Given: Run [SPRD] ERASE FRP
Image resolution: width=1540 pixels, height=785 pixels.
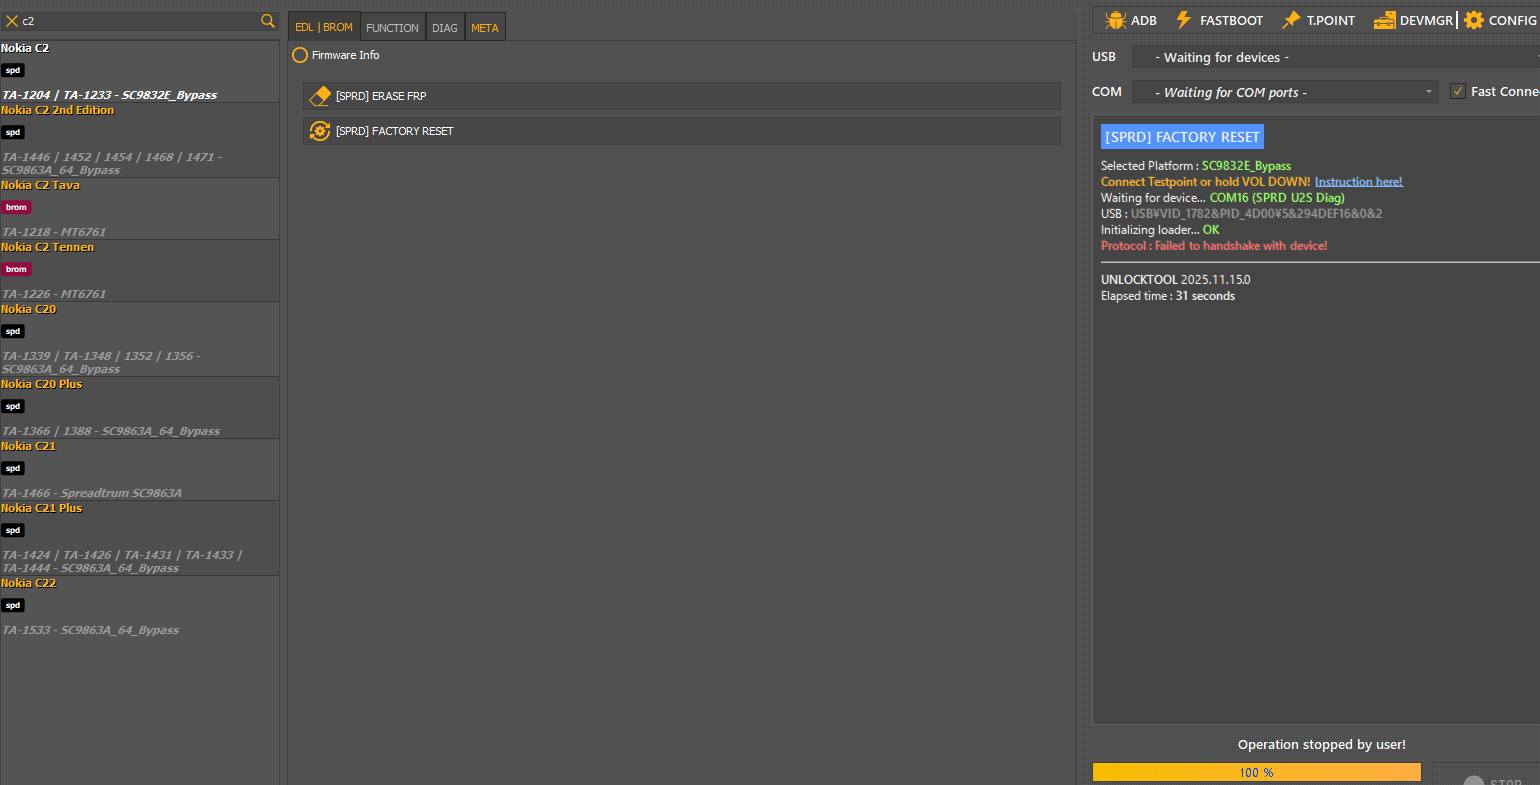Looking at the screenshot, I should pos(682,96).
